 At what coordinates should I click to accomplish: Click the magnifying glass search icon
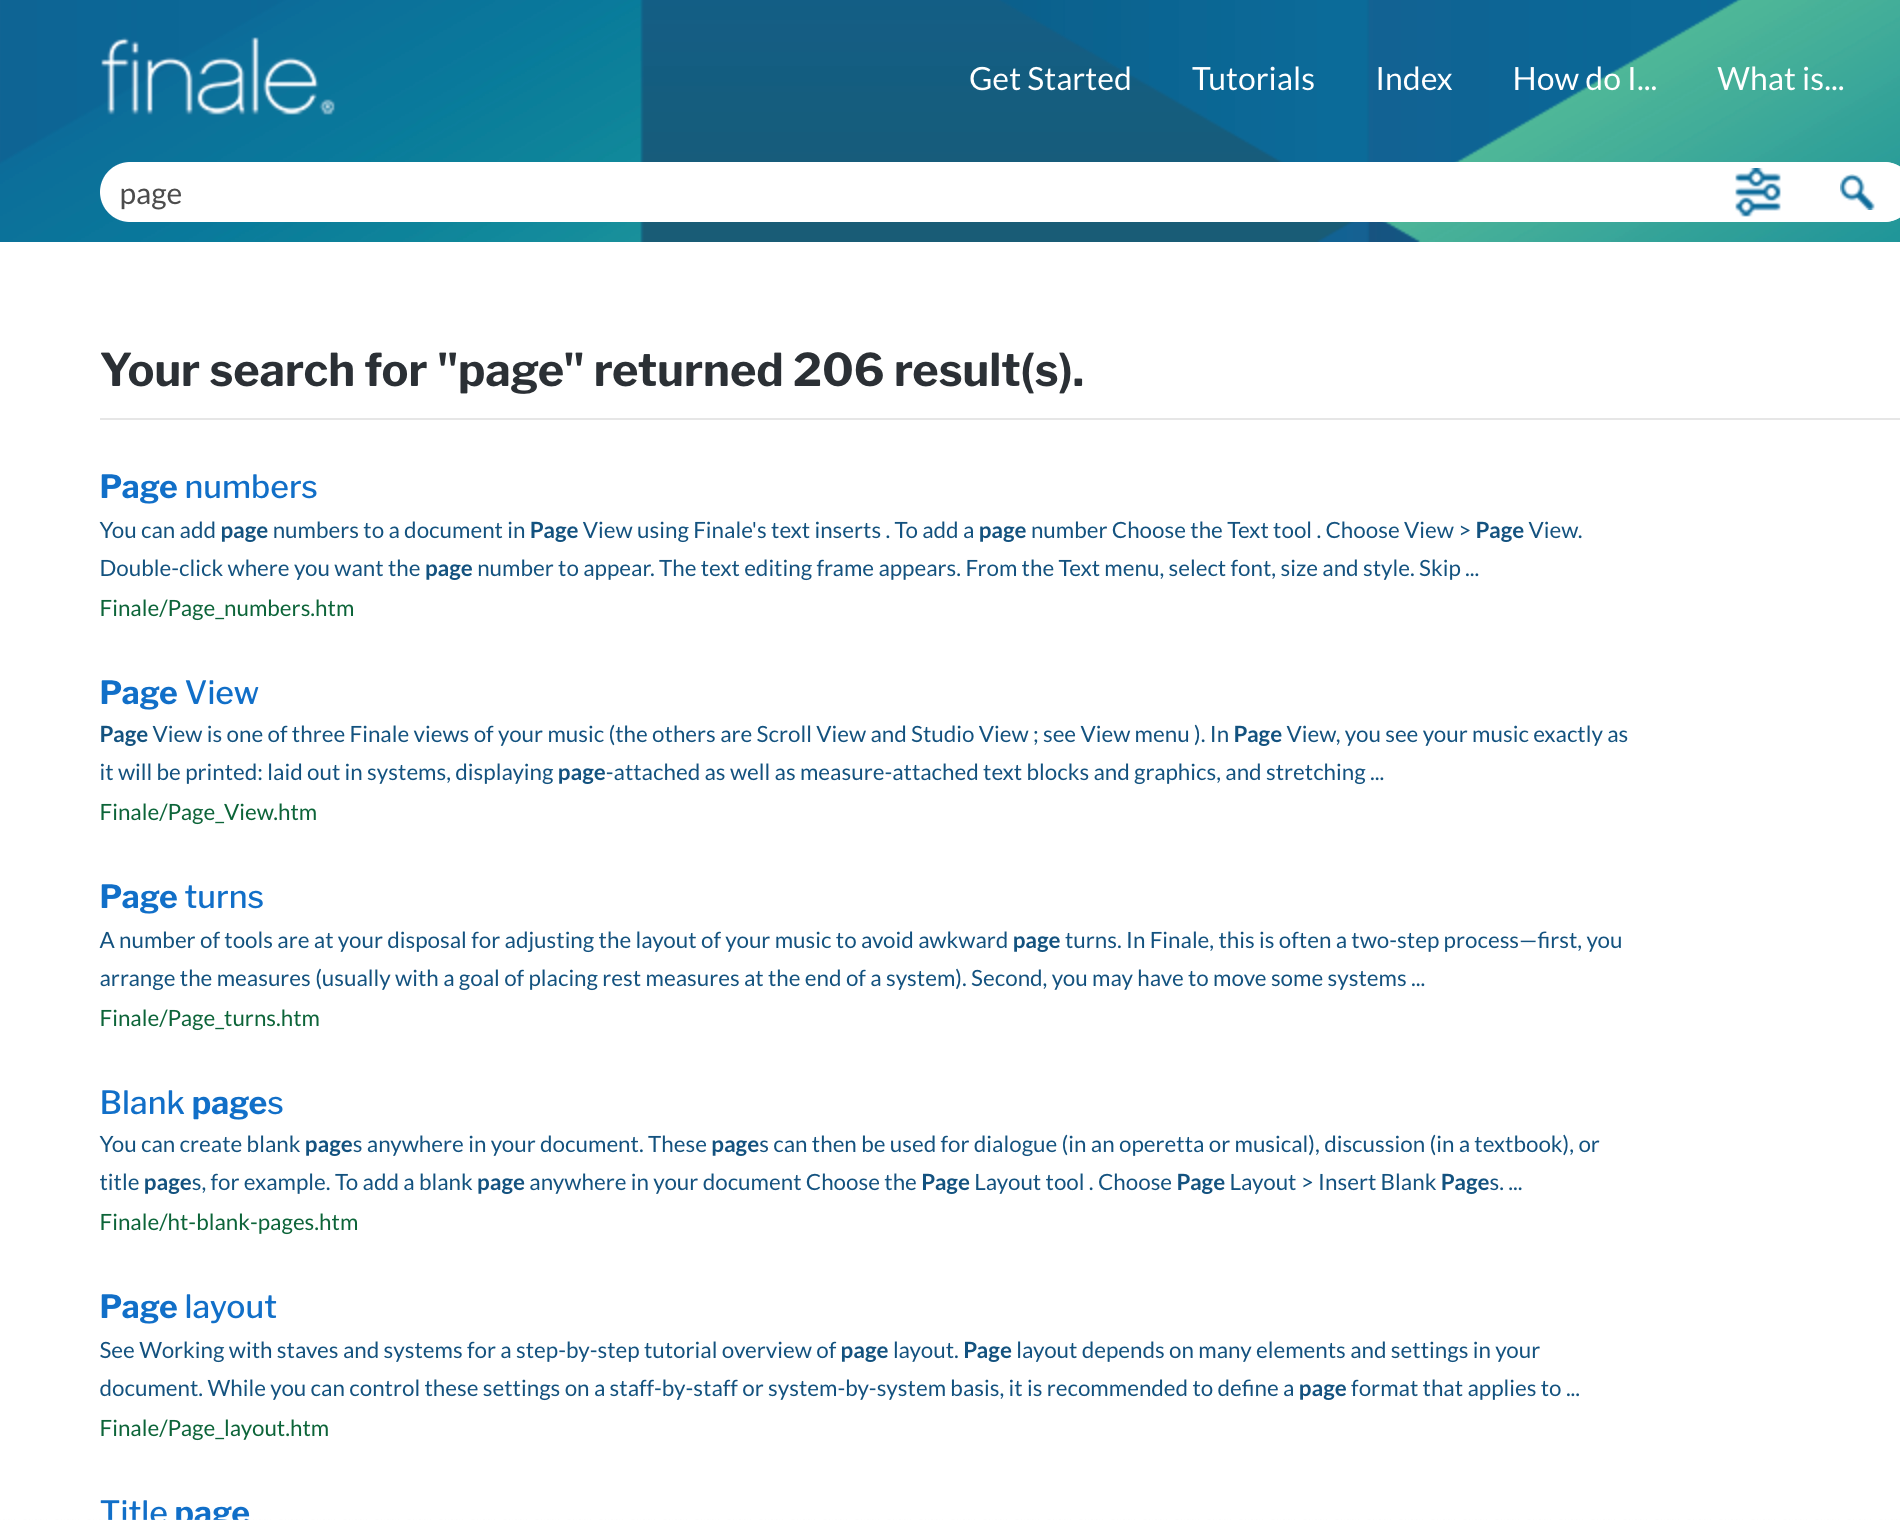coord(1856,192)
